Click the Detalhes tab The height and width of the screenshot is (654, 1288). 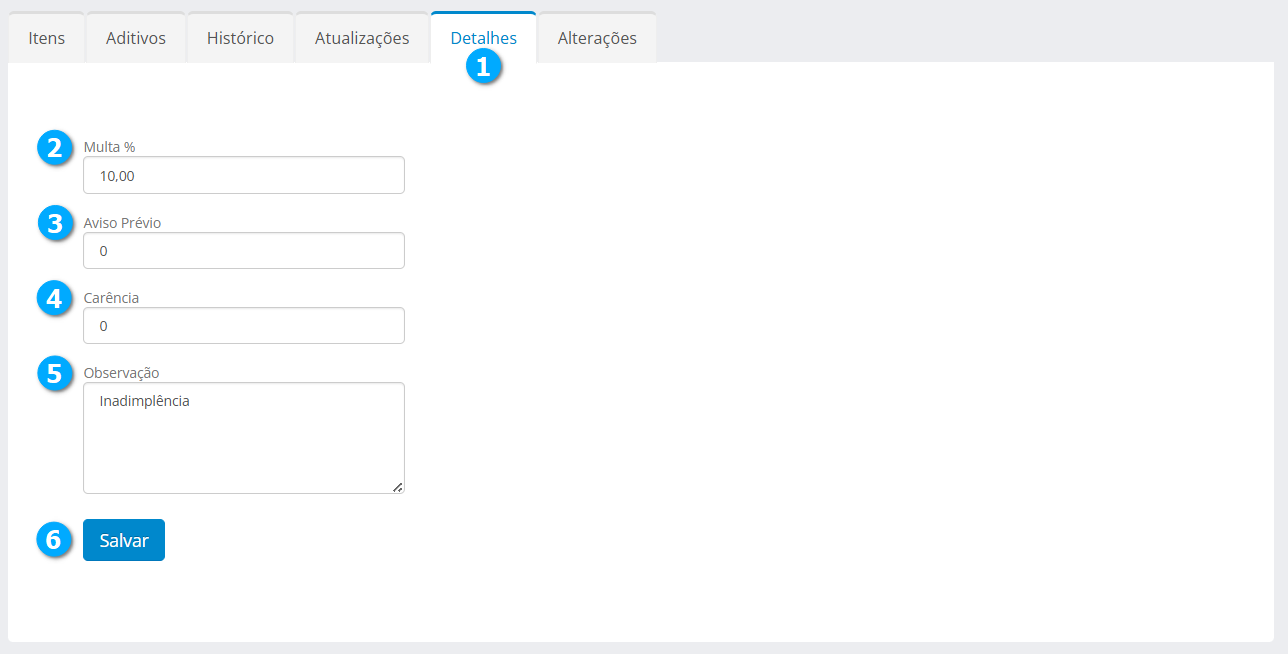483,38
